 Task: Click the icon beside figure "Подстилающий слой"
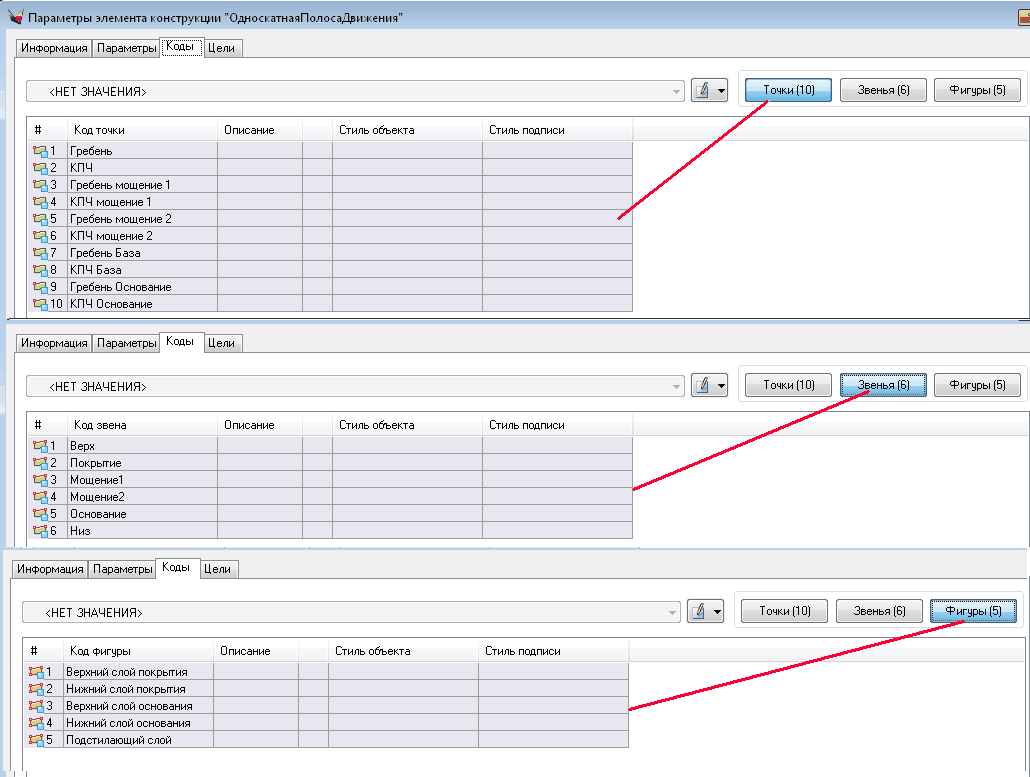coord(36,740)
